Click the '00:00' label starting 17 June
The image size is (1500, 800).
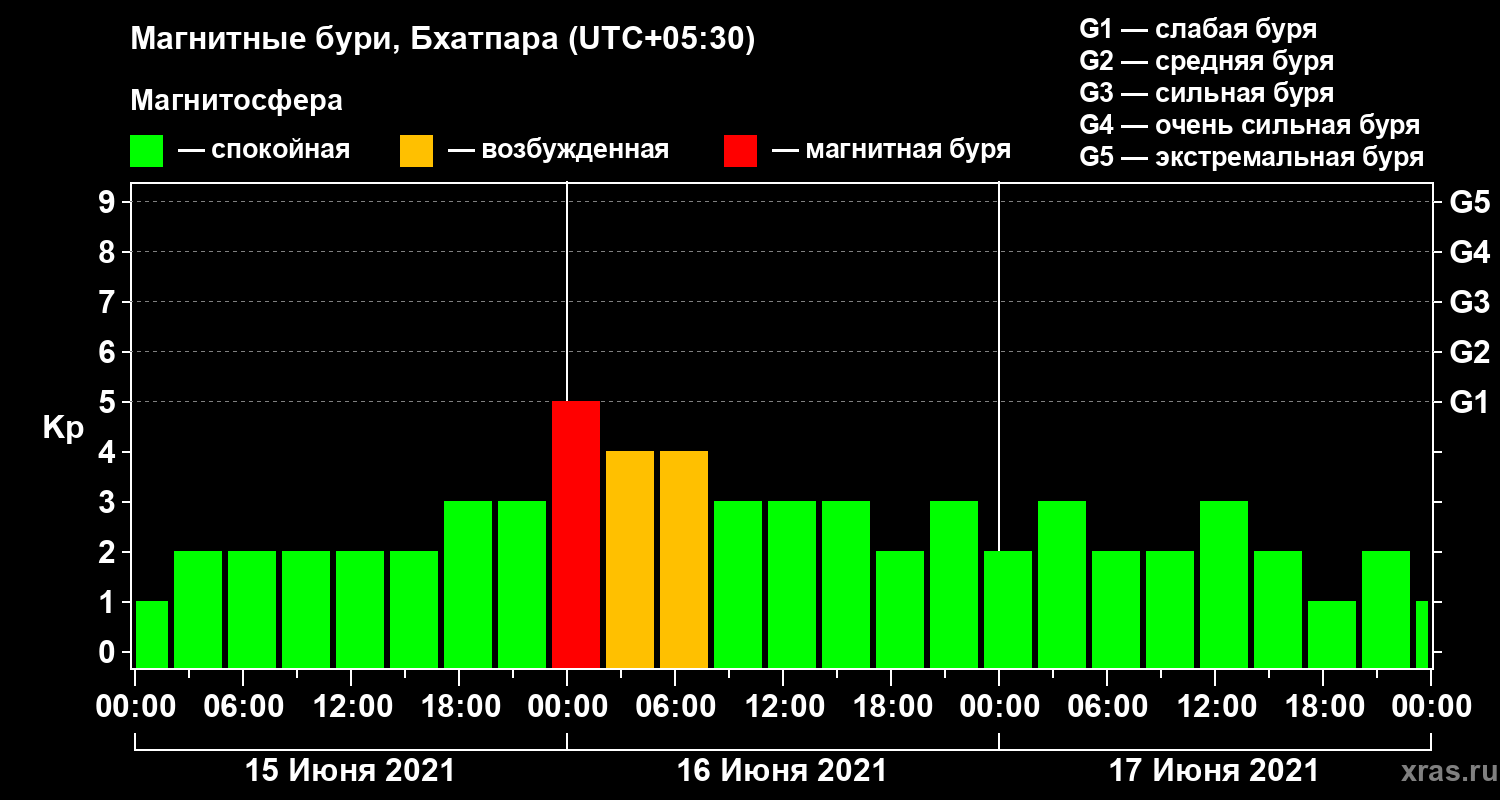[999, 707]
